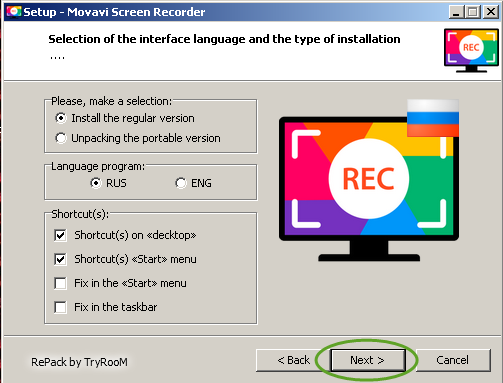Click the RePack by TryRooM text

tap(79, 362)
